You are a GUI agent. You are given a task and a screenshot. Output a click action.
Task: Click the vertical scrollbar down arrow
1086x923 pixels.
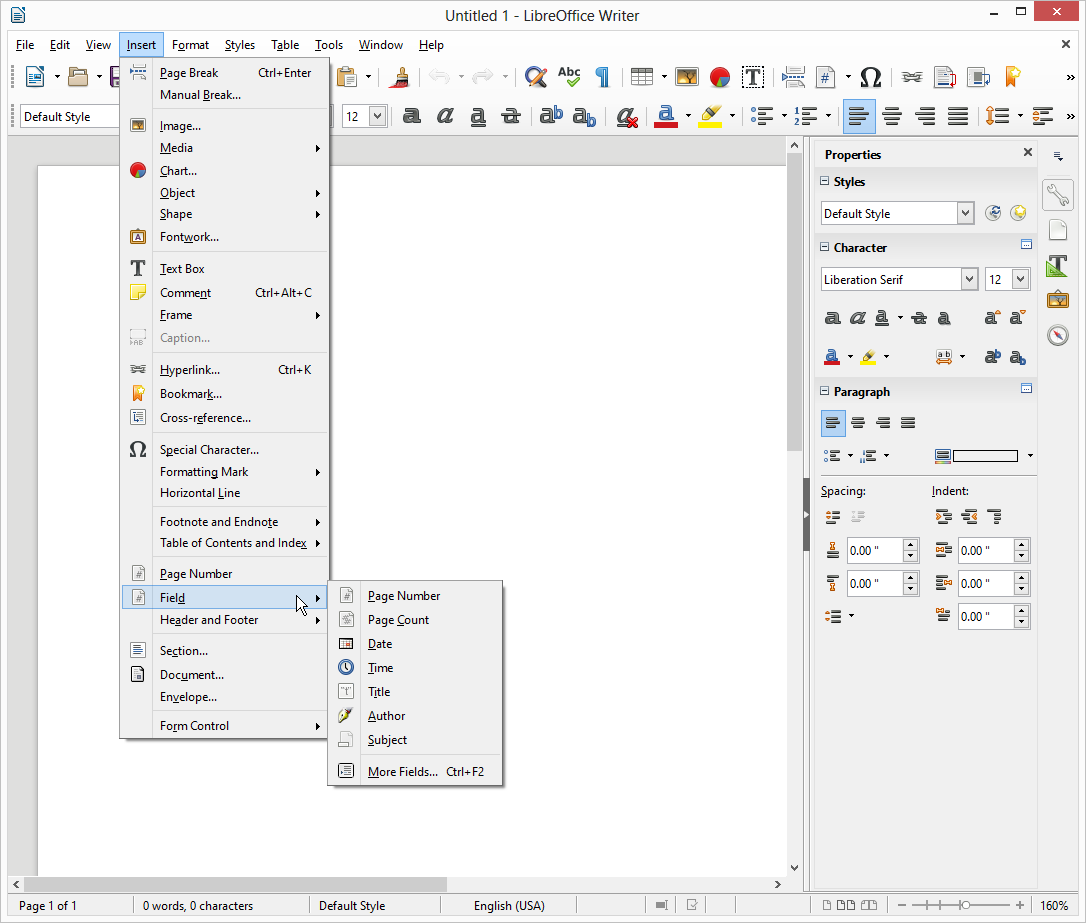[794, 867]
